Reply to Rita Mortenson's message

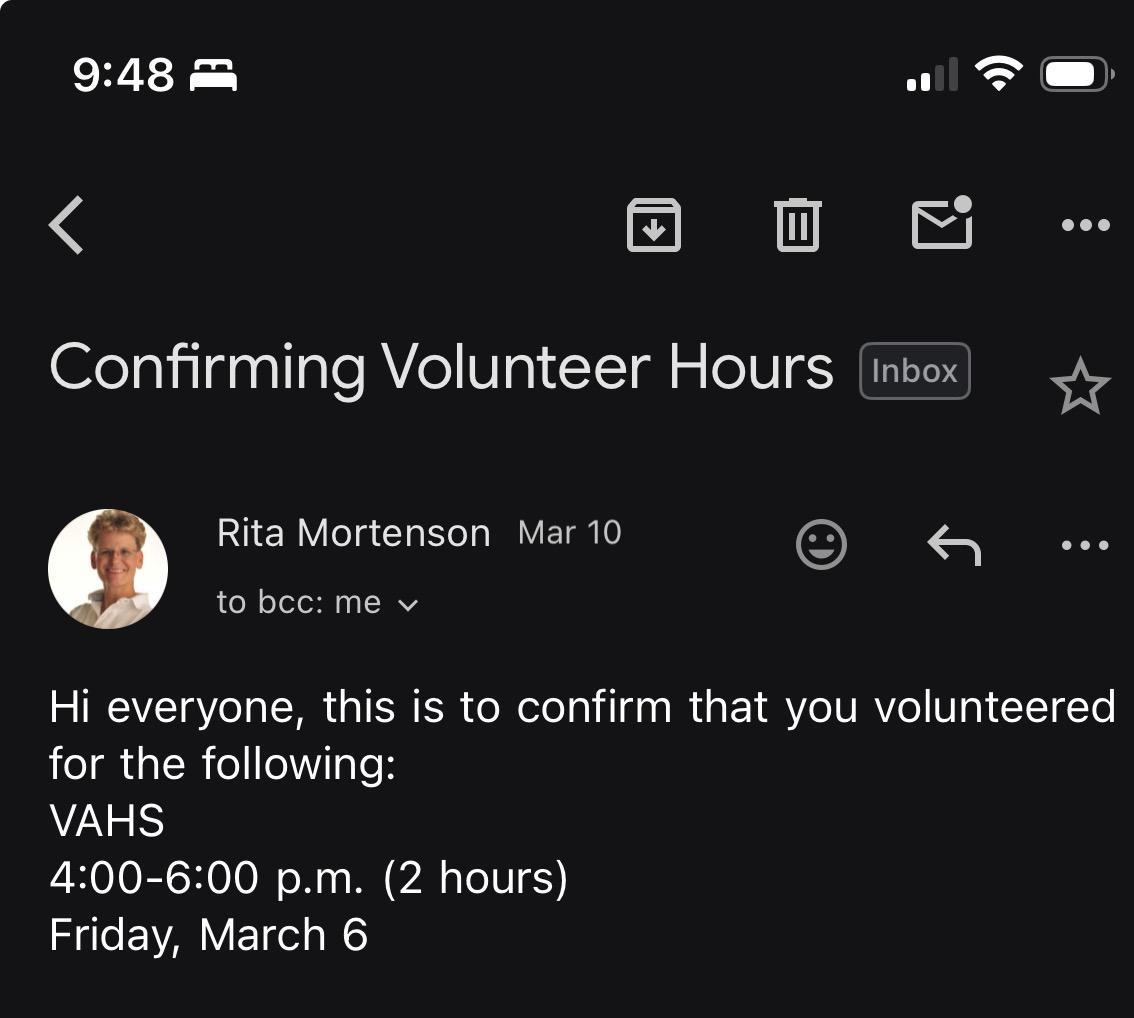pyautogui.click(x=954, y=545)
